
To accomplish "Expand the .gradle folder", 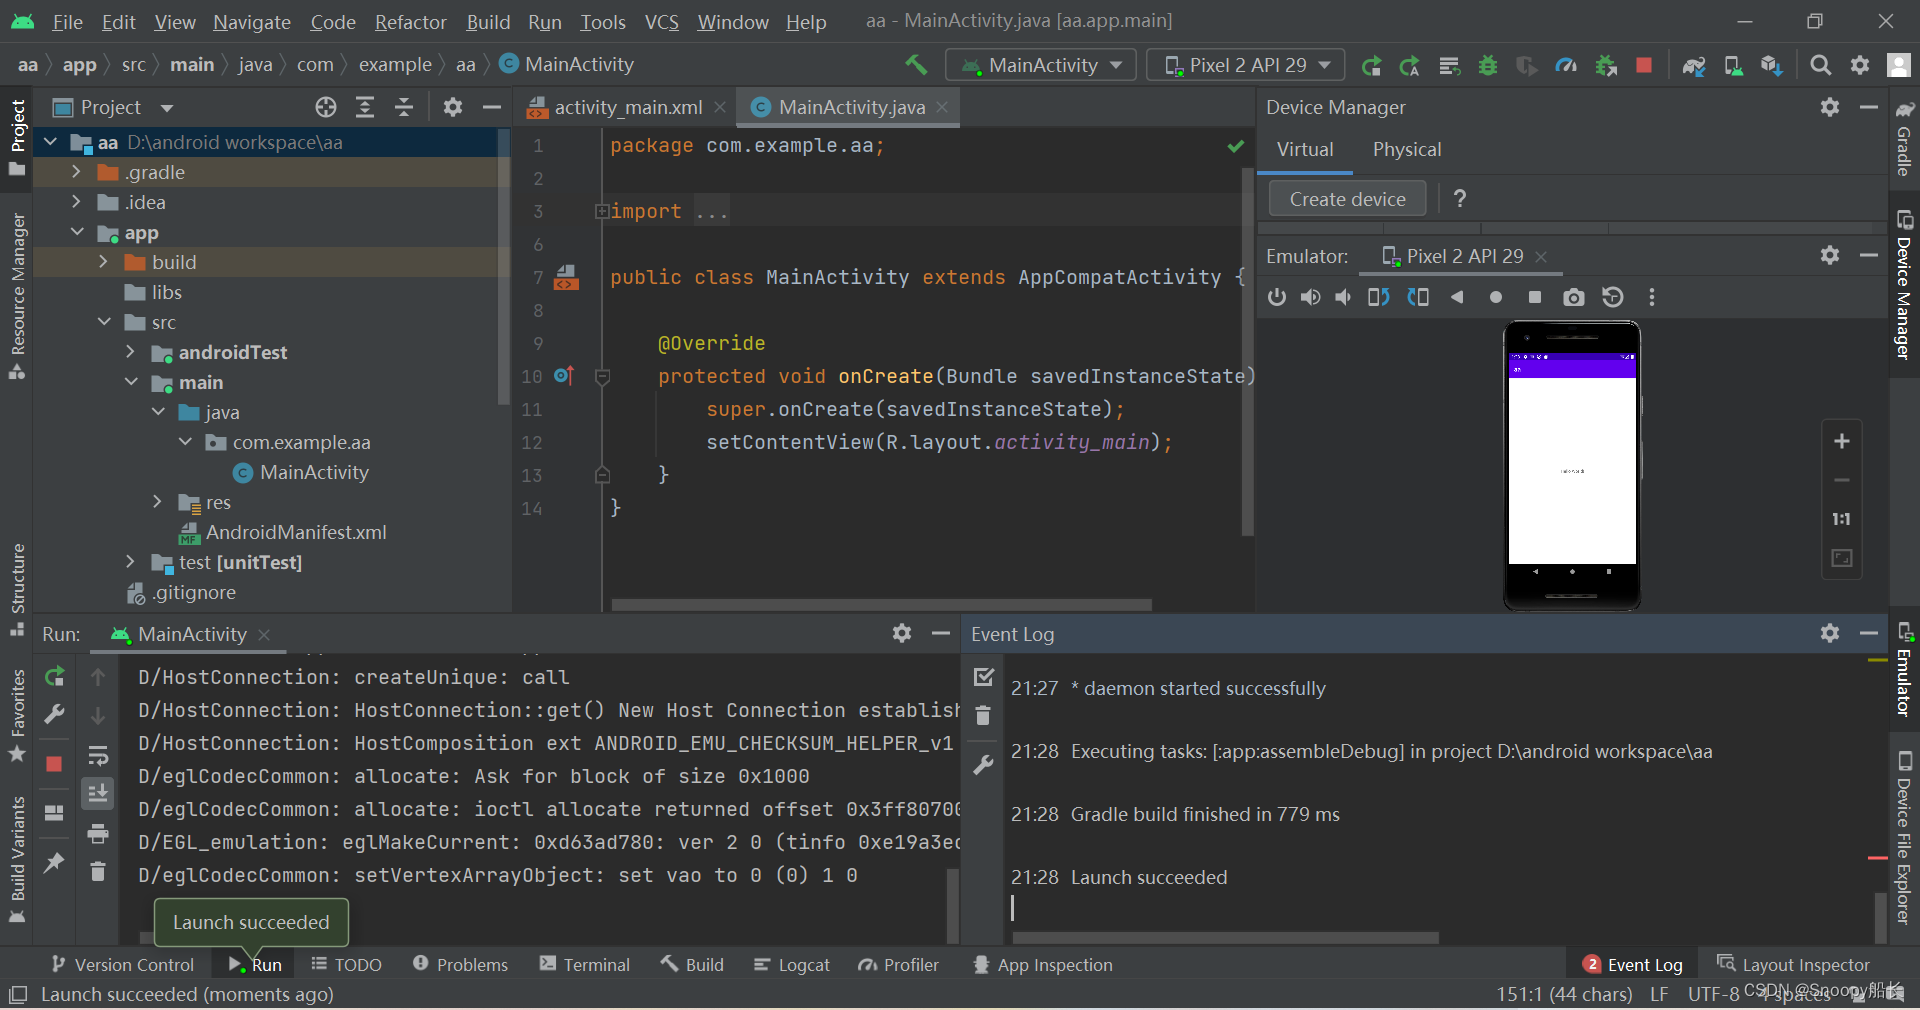I will point(76,172).
